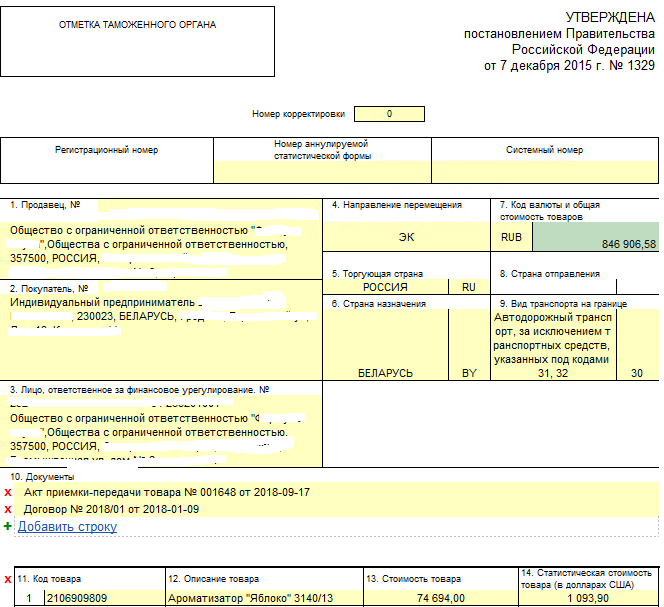Click the ОТМЕТКА ТАМОЖЕННОГО ОРГАНА box
The width and height of the screenshot is (664, 607).
pyautogui.click(x=137, y=42)
